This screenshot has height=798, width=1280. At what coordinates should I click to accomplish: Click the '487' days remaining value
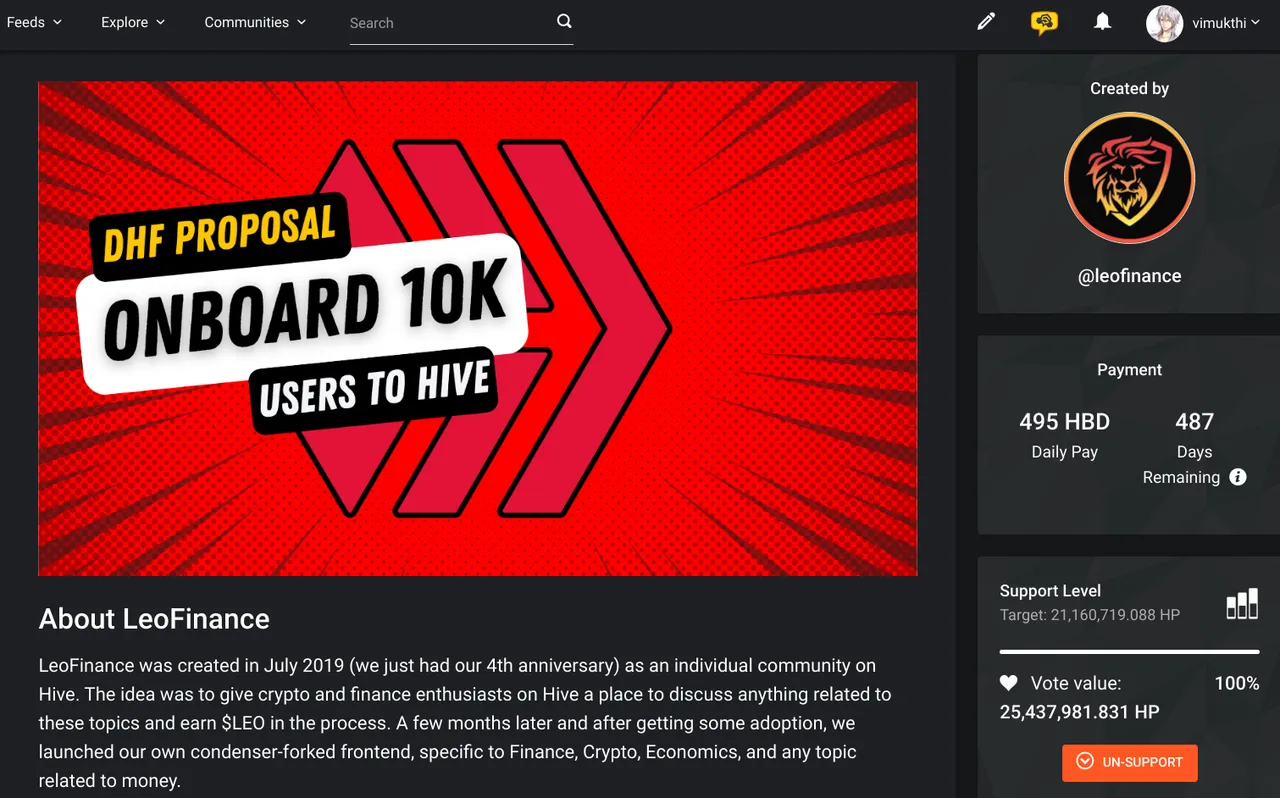tap(1194, 422)
